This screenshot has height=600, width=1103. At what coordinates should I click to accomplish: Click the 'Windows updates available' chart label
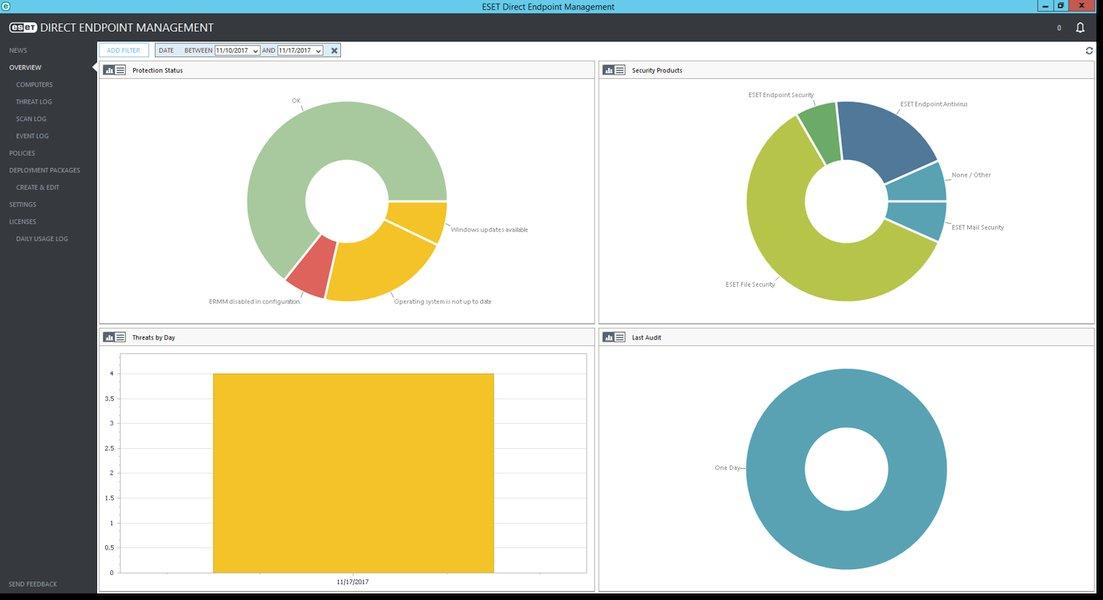(x=489, y=230)
